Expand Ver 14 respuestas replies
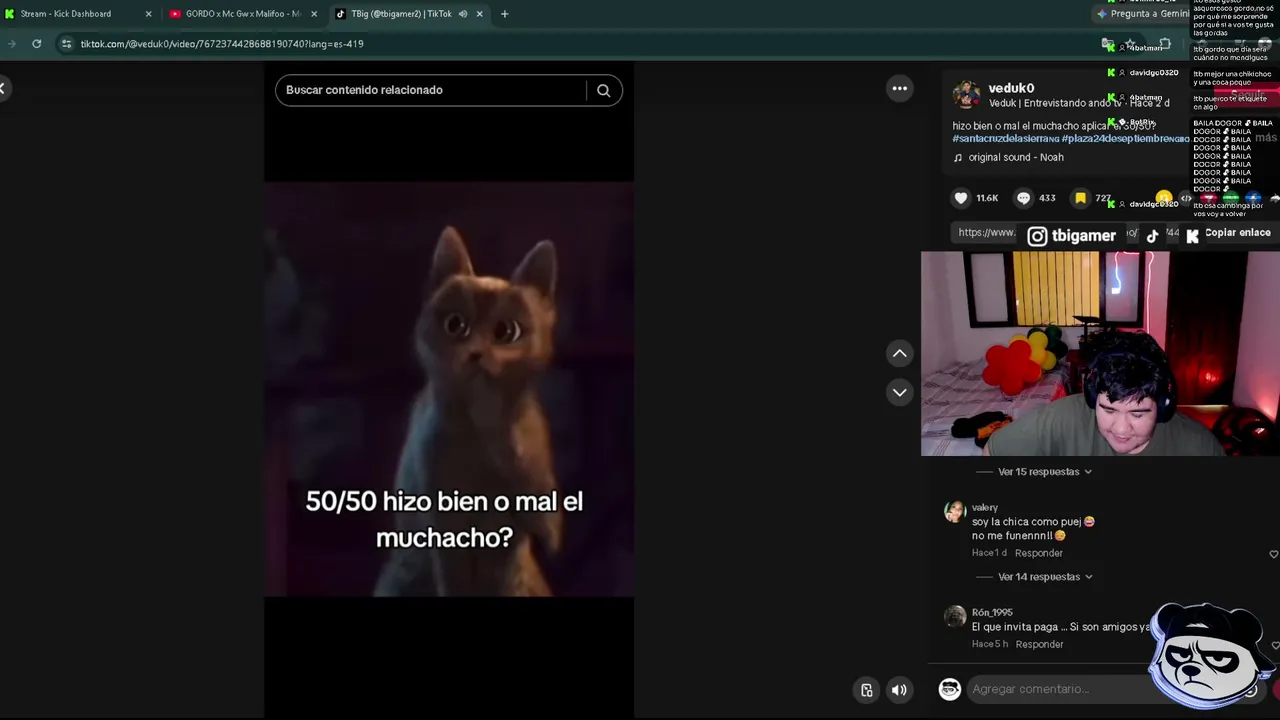 (1039, 577)
